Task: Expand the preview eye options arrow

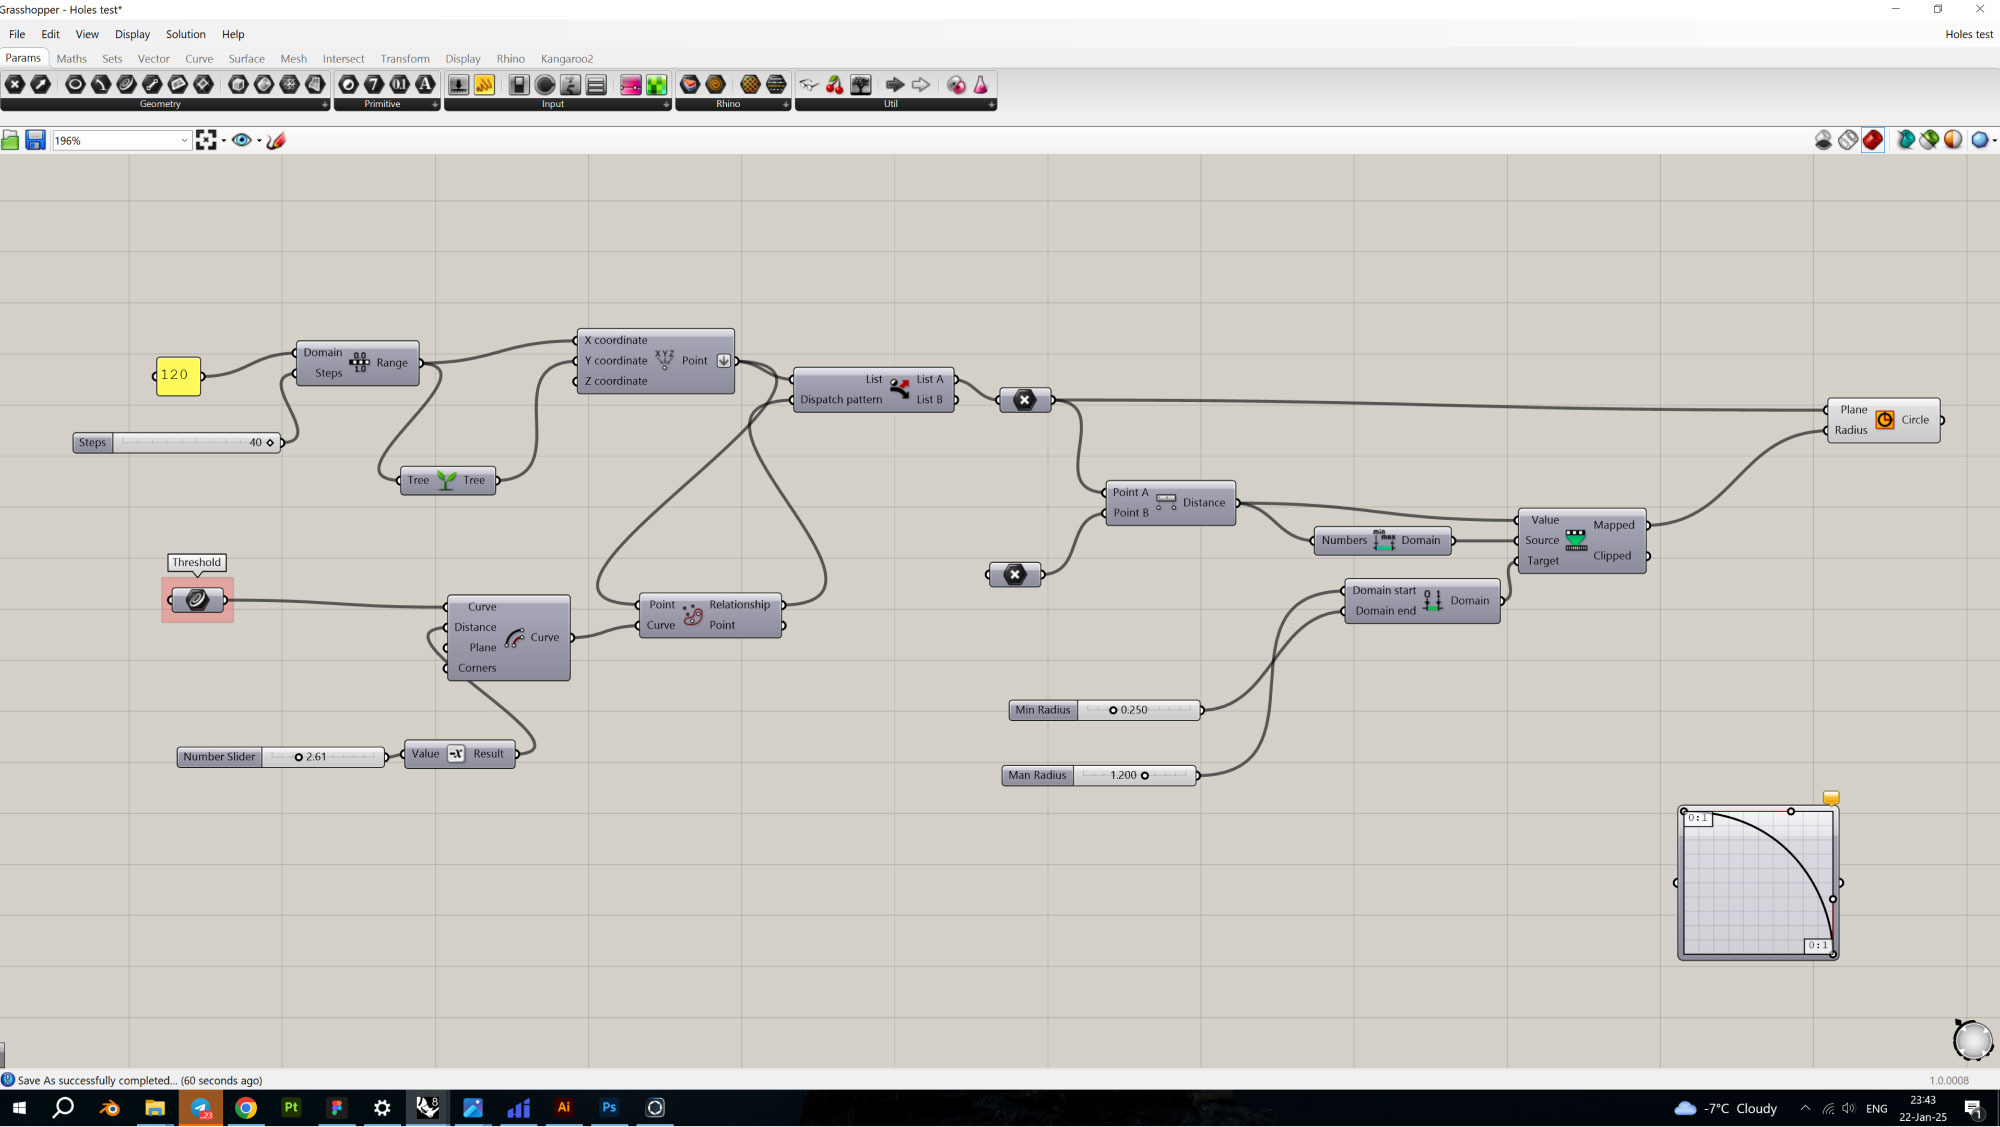Action: 259,141
